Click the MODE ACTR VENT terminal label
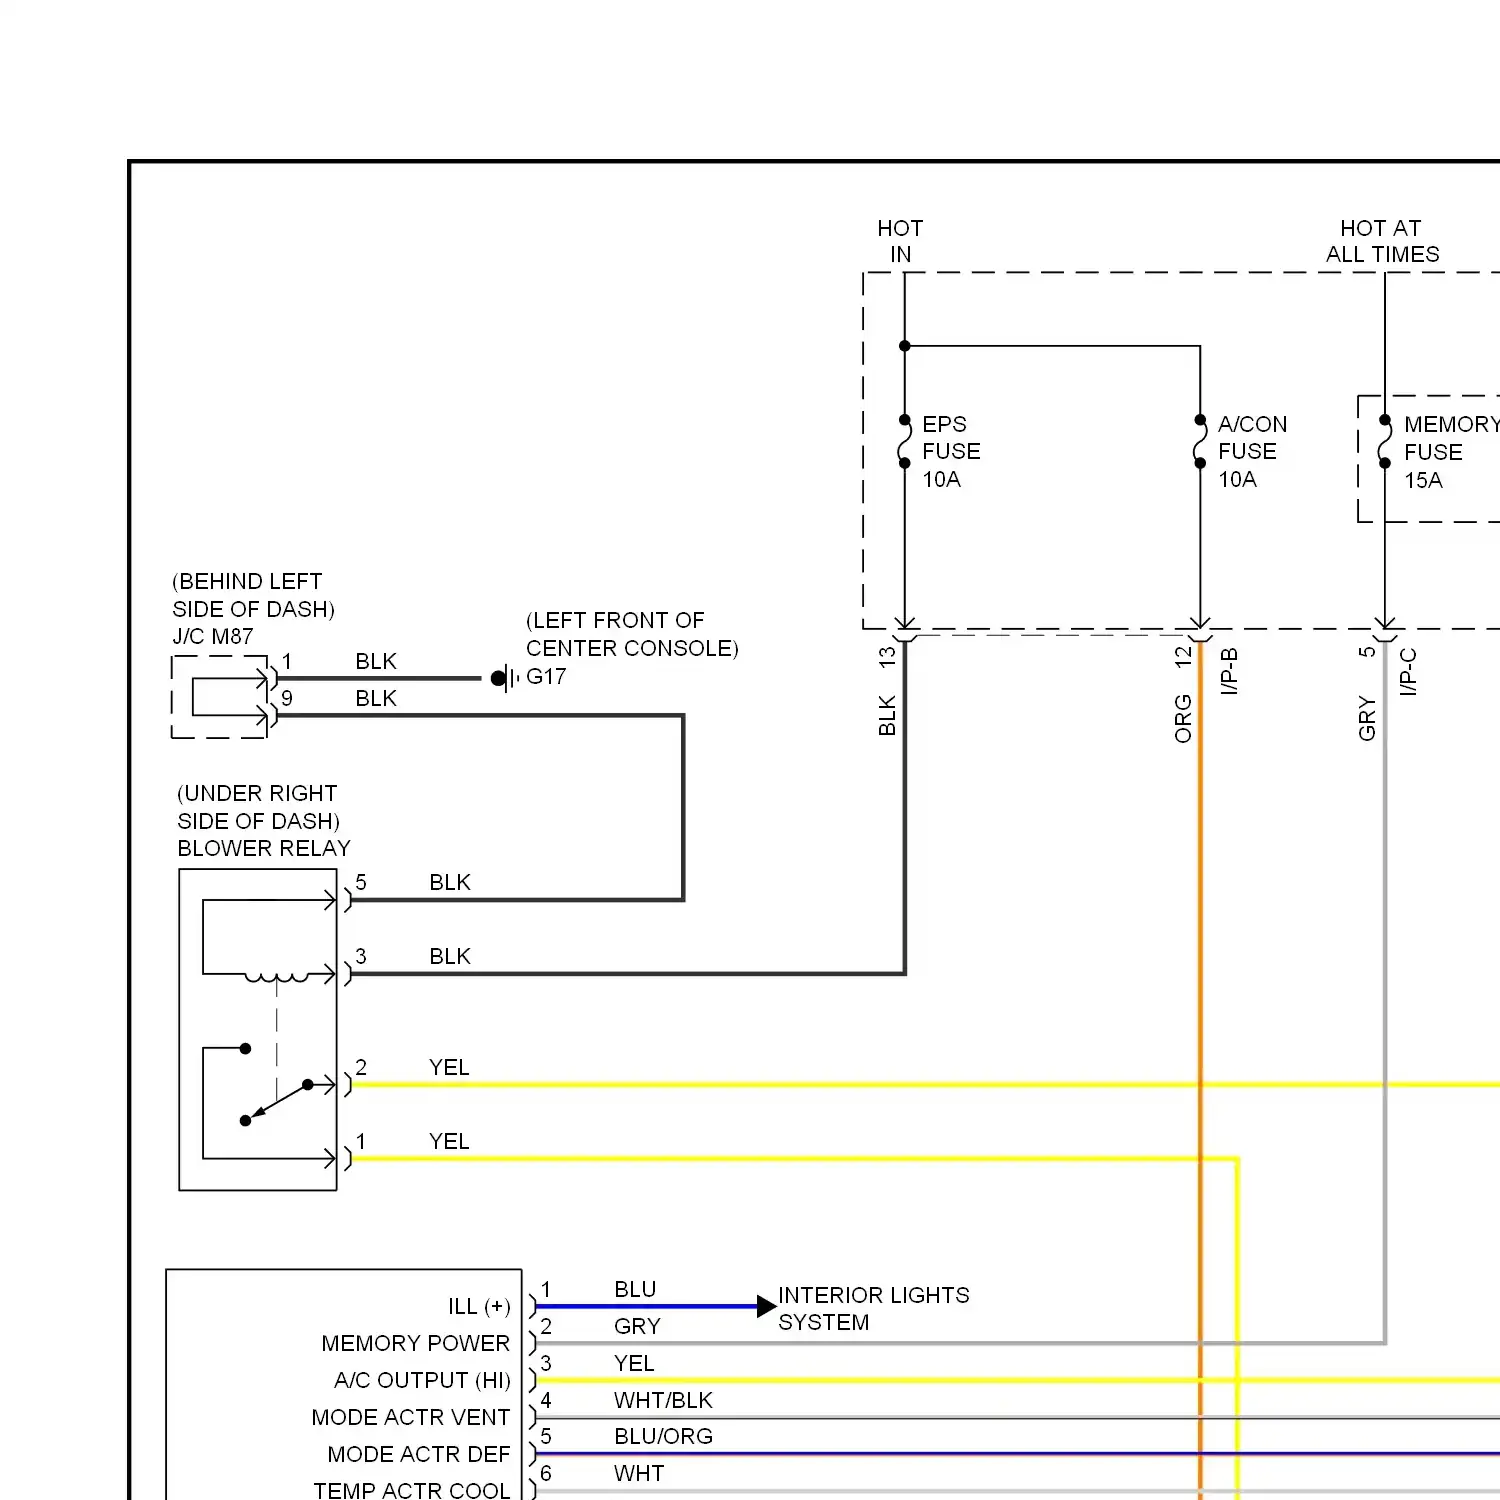 411,1417
